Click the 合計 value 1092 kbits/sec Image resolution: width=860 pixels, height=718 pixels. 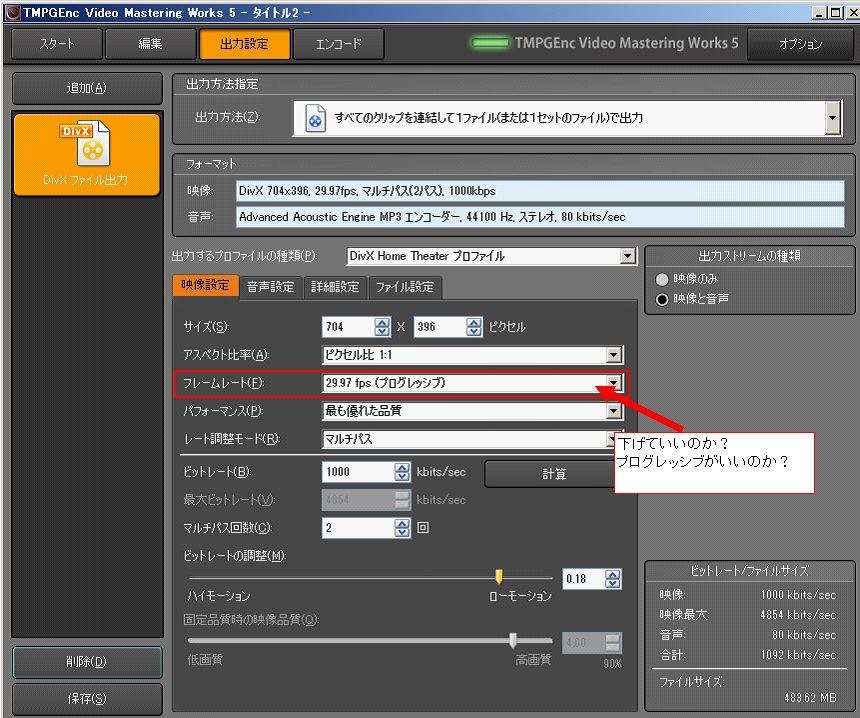pos(798,654)
